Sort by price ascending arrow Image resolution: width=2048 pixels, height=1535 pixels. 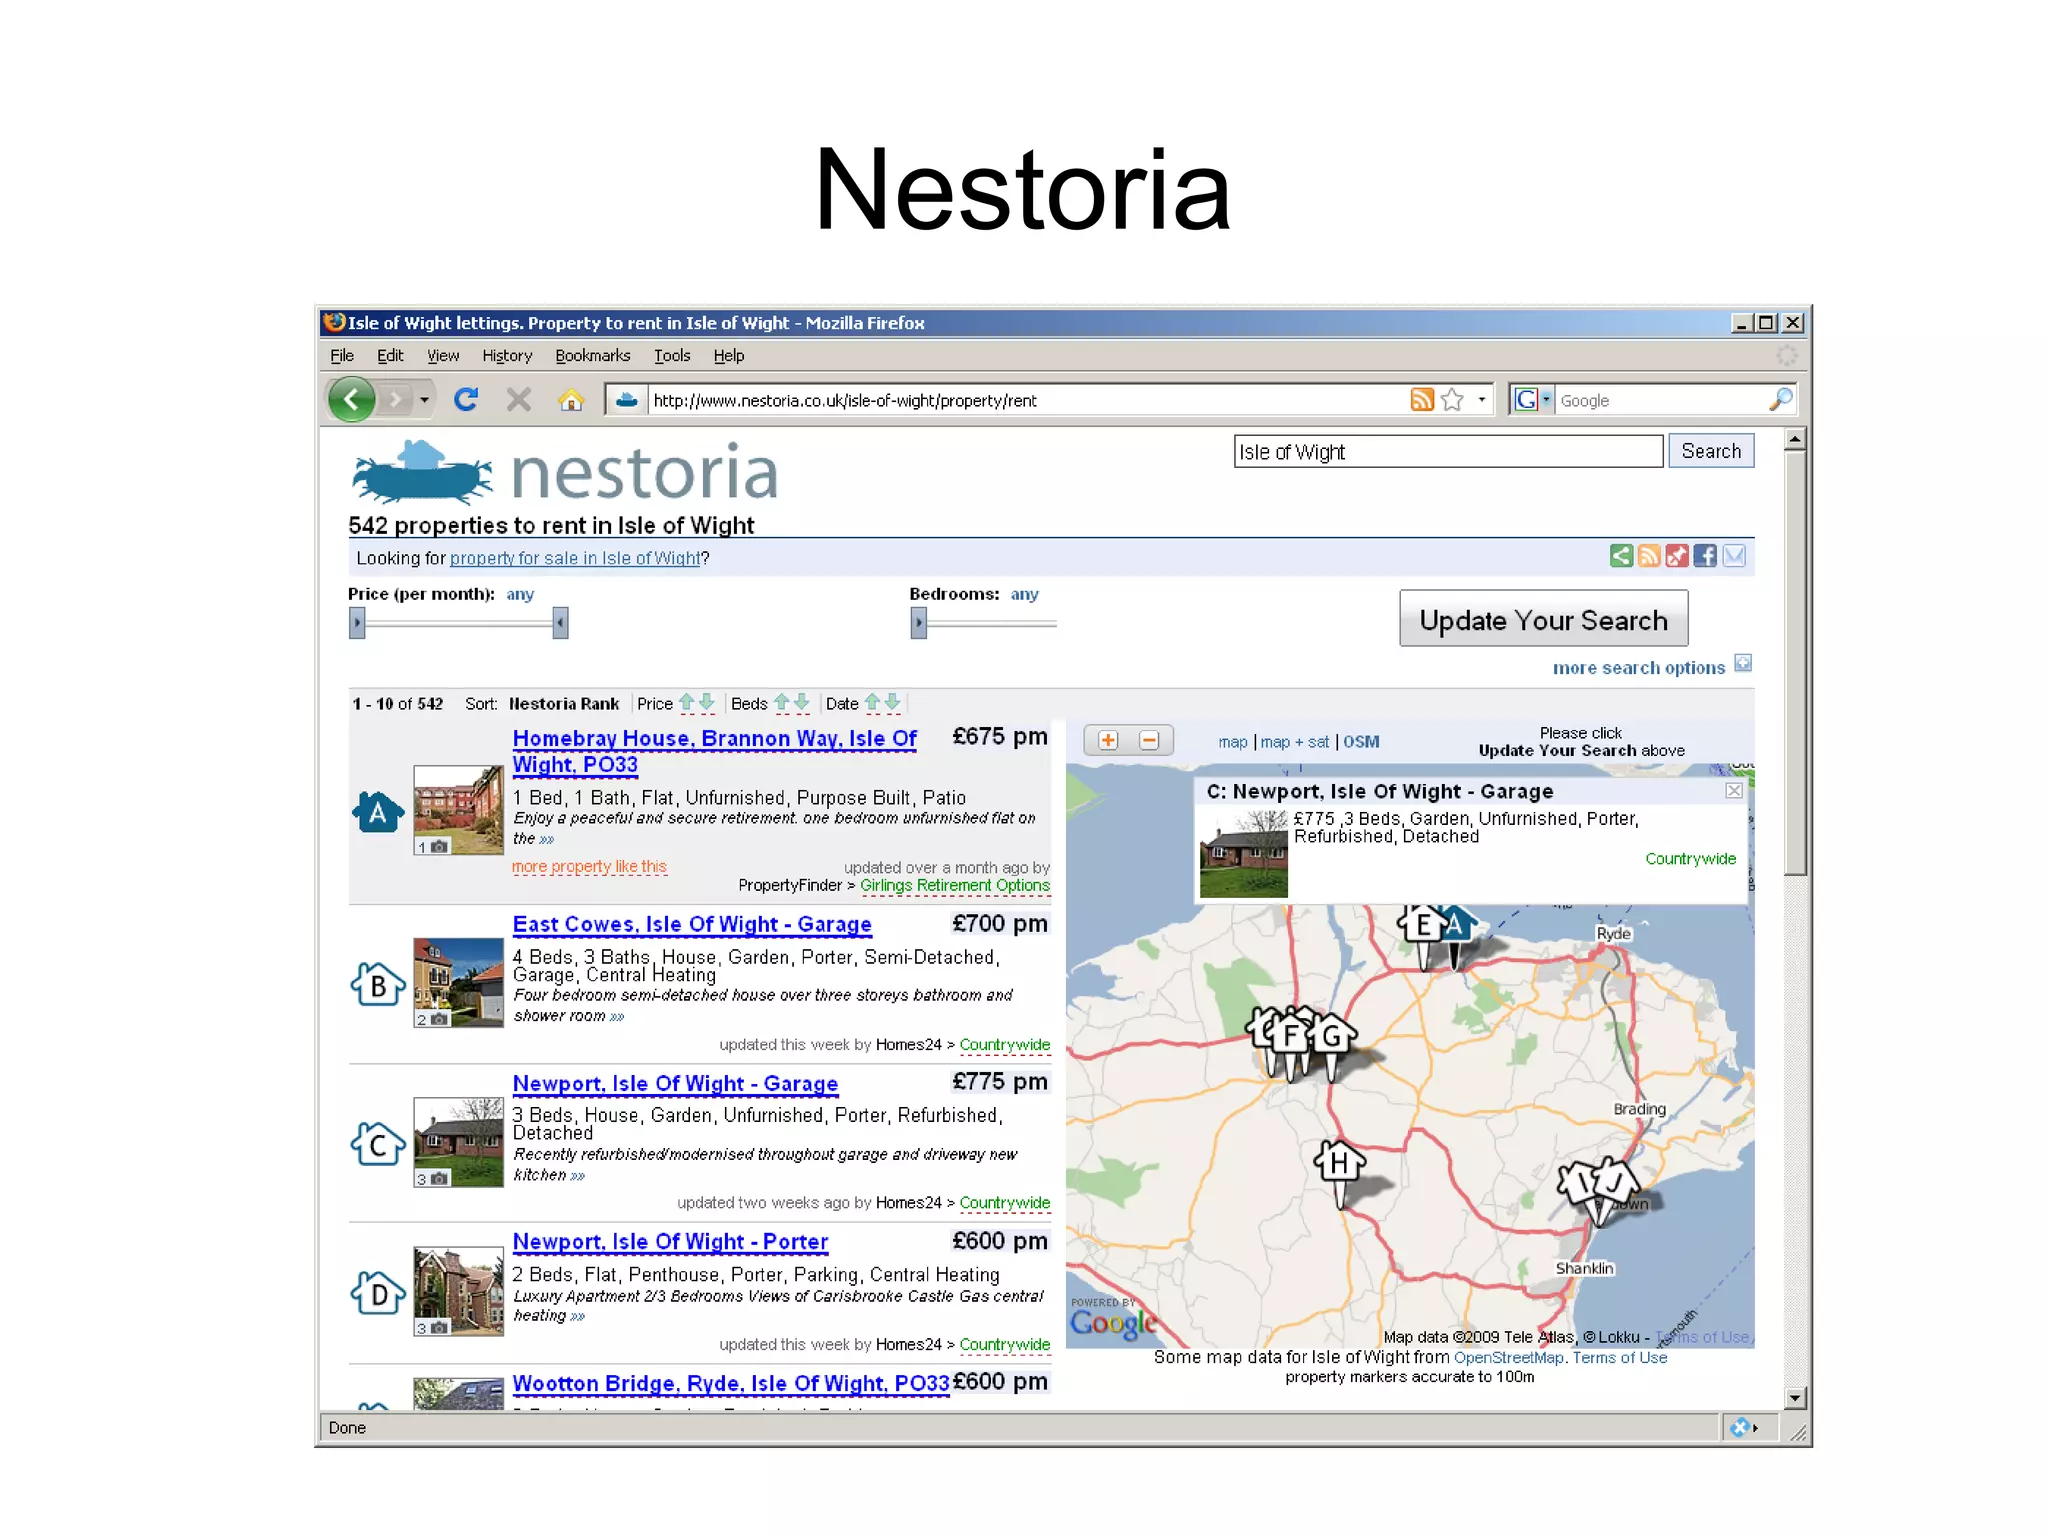pos(686,702)
